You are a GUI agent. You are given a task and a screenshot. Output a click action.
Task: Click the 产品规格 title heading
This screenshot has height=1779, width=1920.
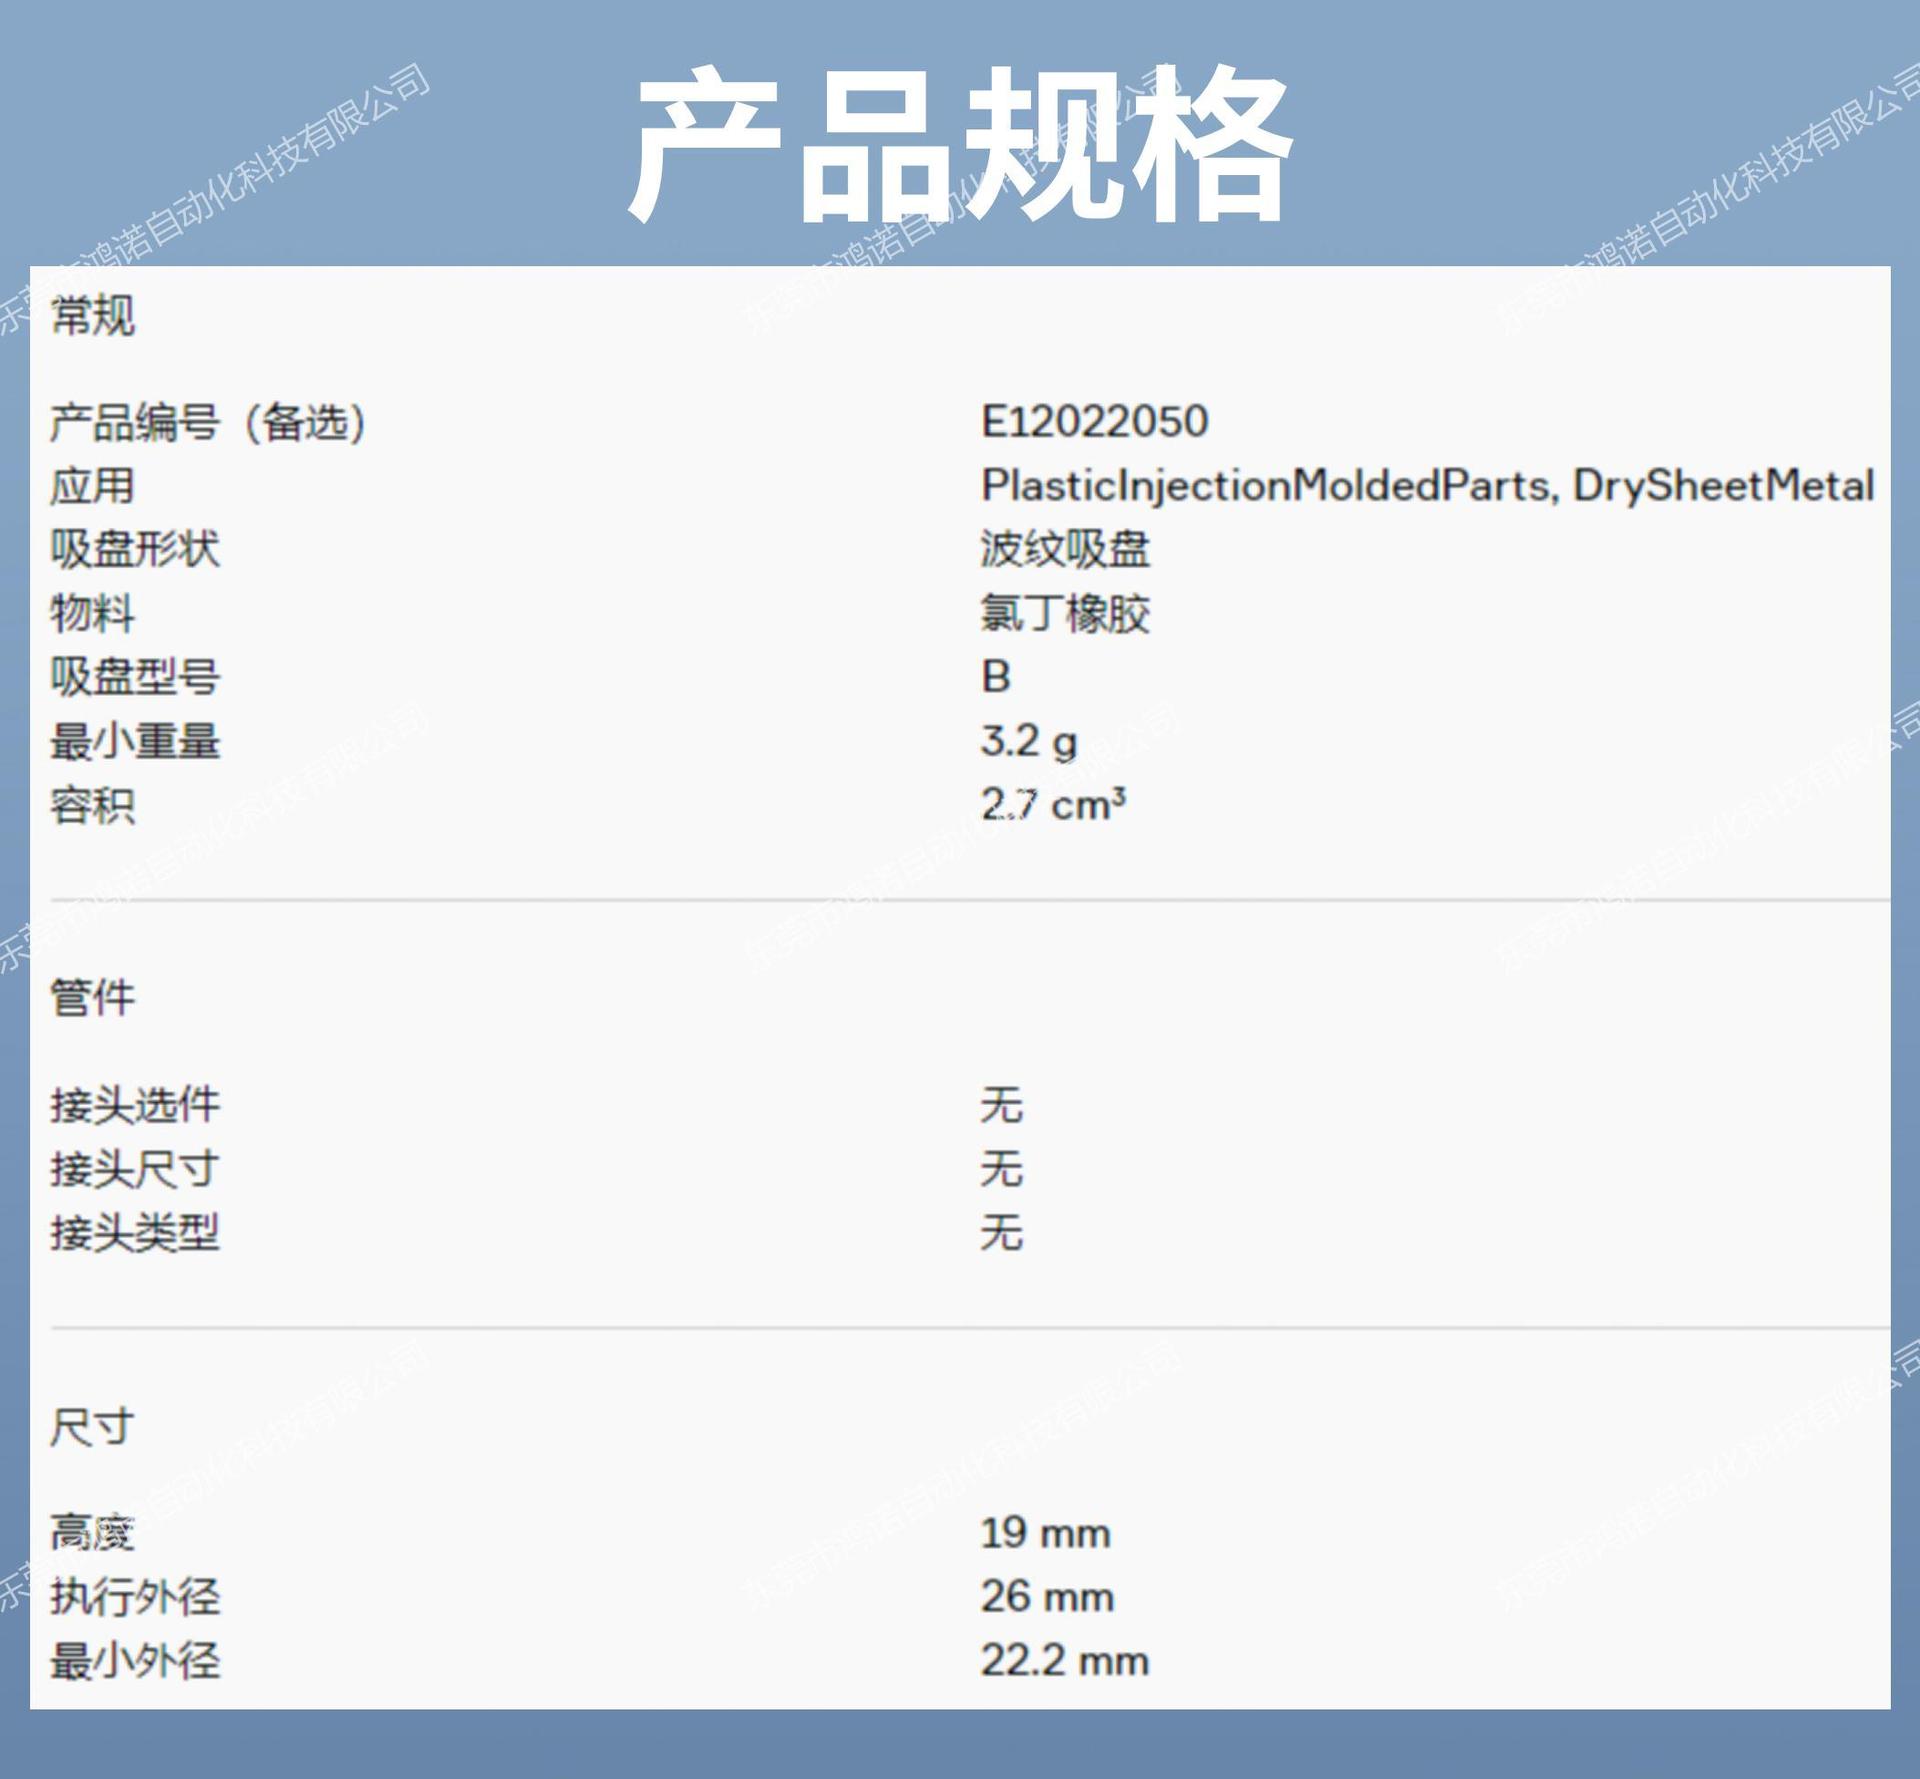[960, 145]
